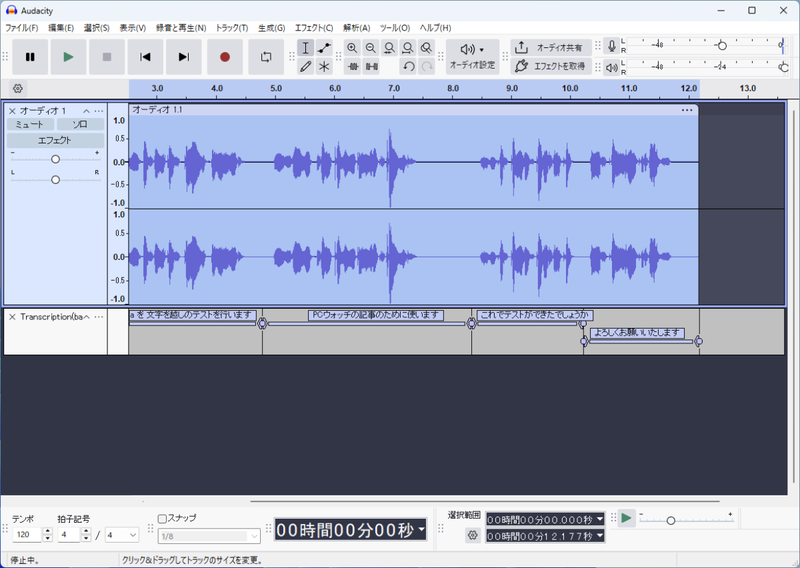Click the Zoom In magnifier
The height and width of the screenshot is (568, 800).
point(352,48)
